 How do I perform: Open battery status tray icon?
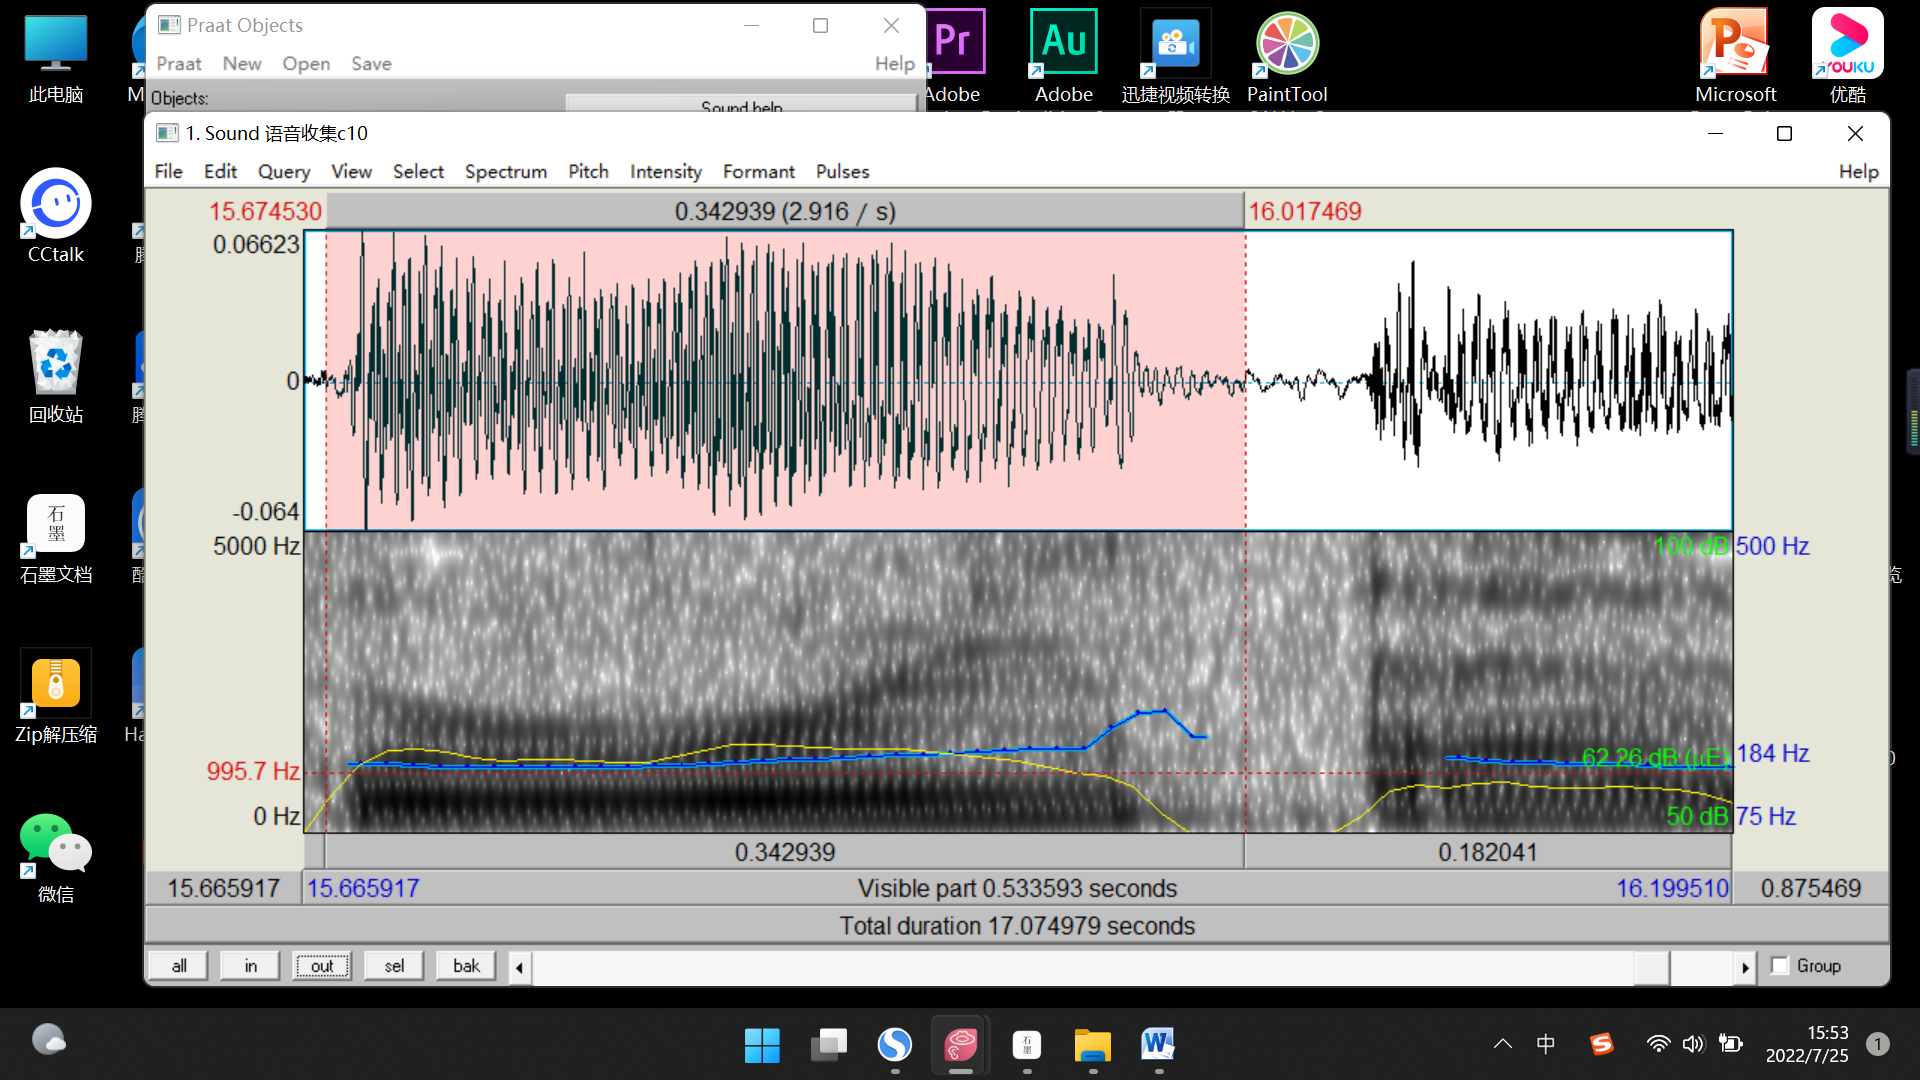(1730, 1044)
